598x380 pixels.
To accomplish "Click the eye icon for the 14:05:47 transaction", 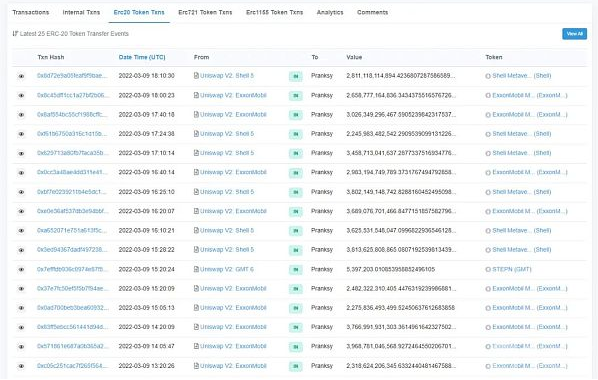I will point(21,347).
